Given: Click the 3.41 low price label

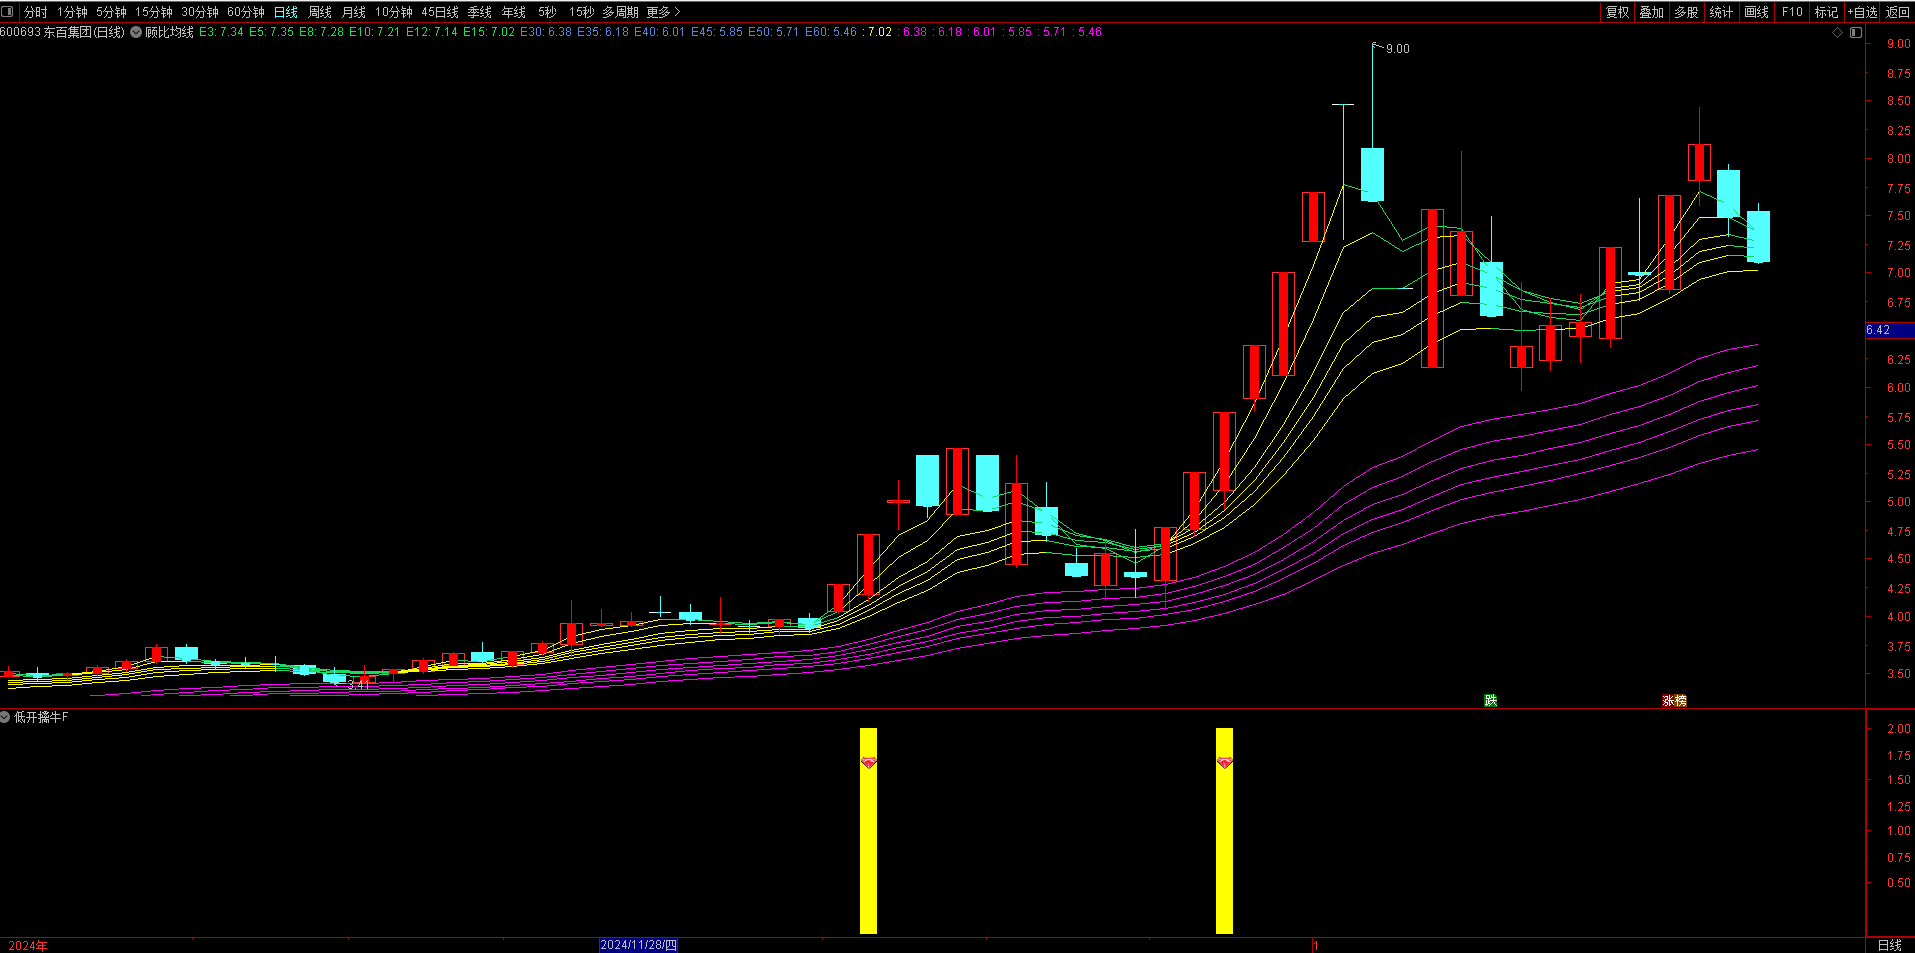Looking at the screenshot, I should pos(358,686).
